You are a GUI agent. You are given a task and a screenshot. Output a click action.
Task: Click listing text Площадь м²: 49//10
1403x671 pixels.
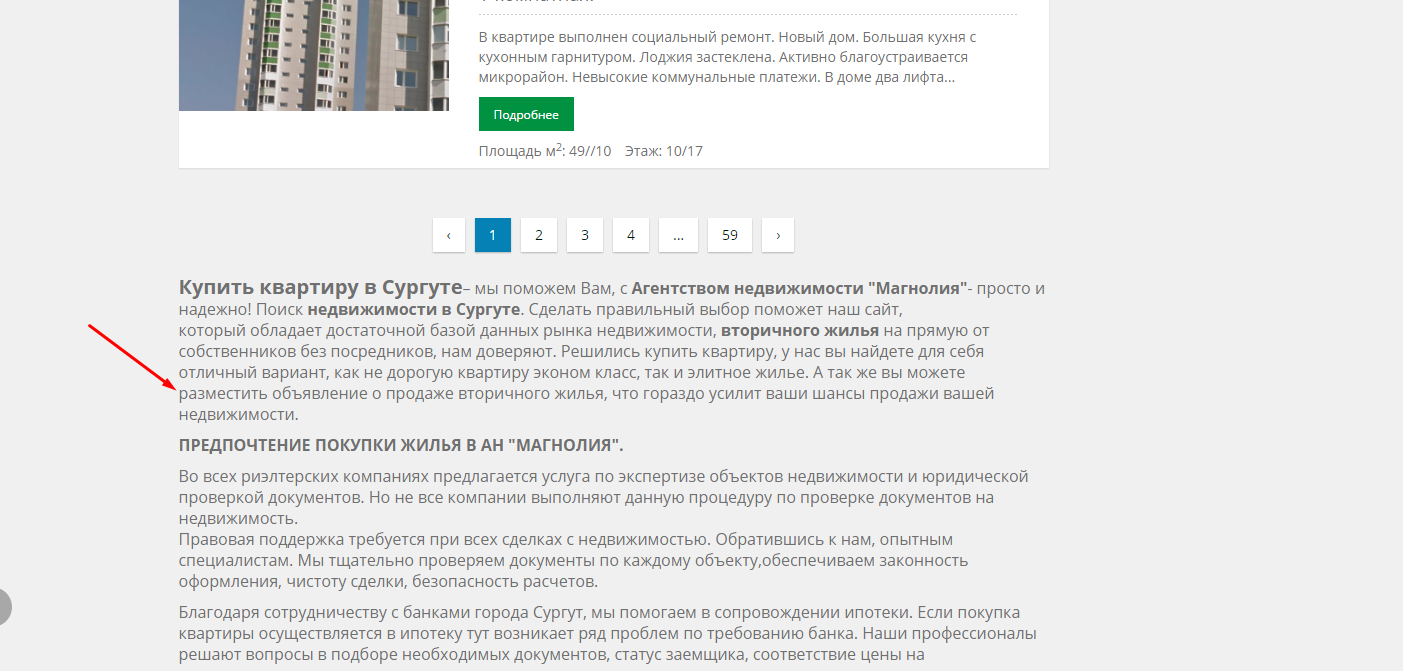[545, 151]
